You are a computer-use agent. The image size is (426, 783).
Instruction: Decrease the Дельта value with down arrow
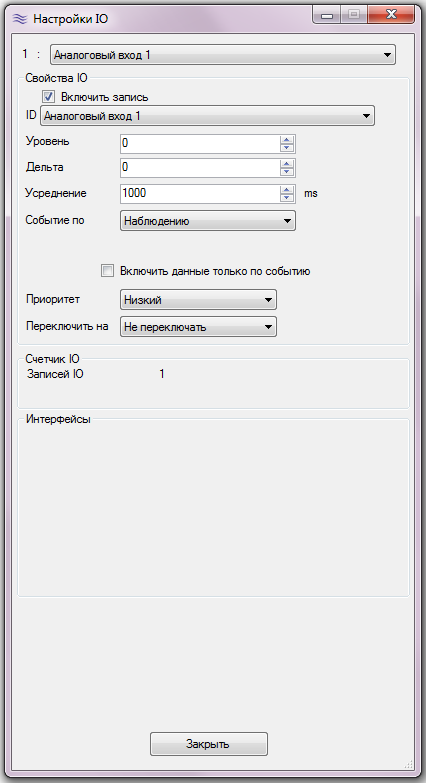pyautogui.click(x=287, y=172)
